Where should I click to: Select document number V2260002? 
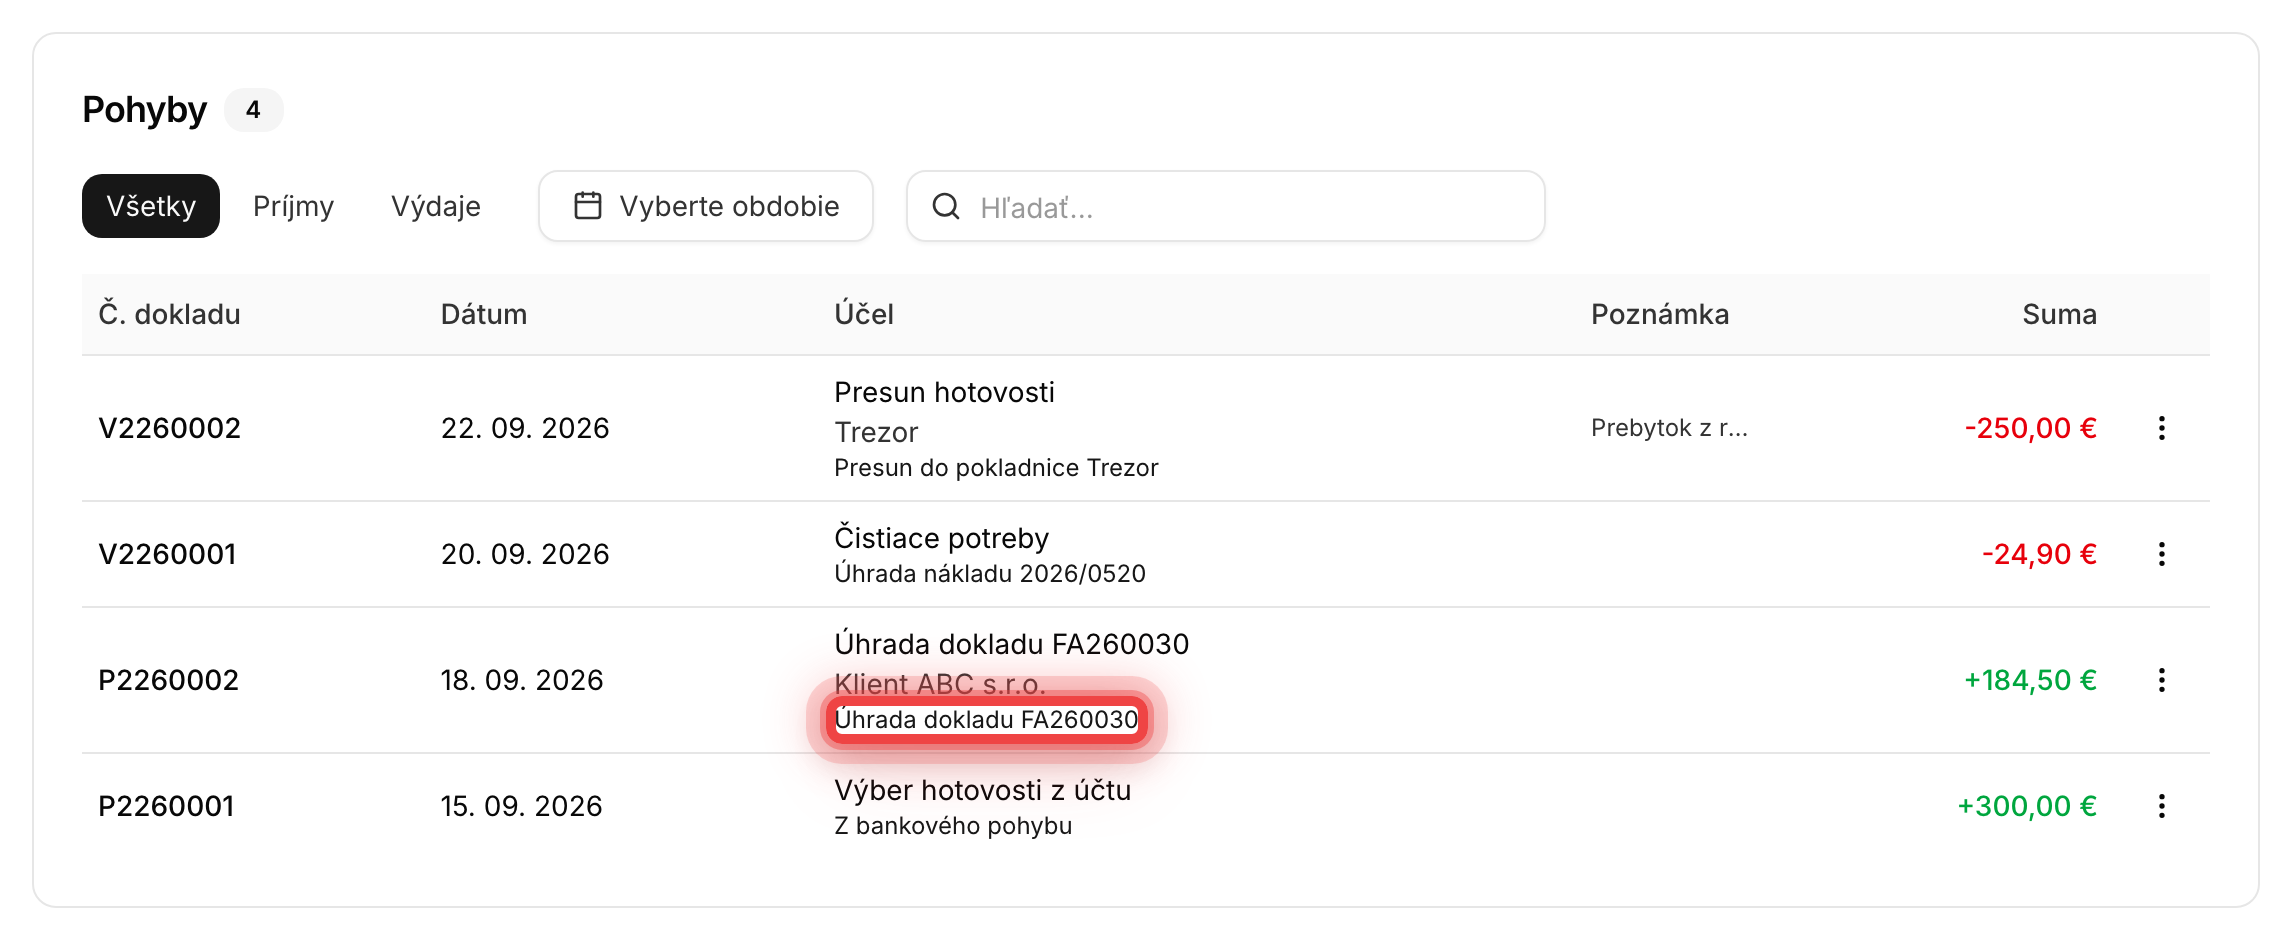pos(170,428)
